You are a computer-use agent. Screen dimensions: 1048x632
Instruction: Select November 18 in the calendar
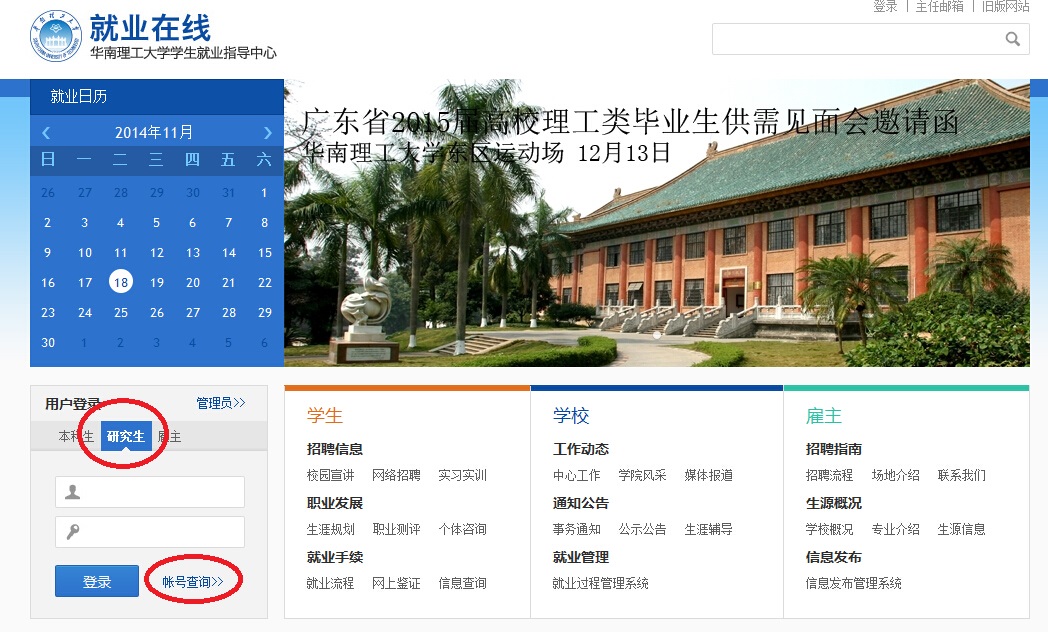coord(120,282)
